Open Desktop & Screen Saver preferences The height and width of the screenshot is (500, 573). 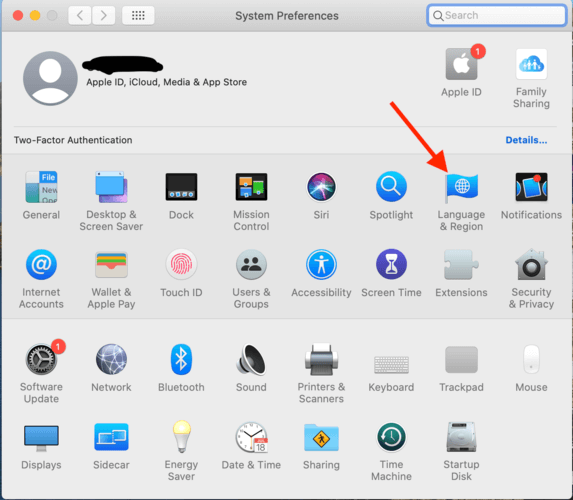(x=111, y=187)
